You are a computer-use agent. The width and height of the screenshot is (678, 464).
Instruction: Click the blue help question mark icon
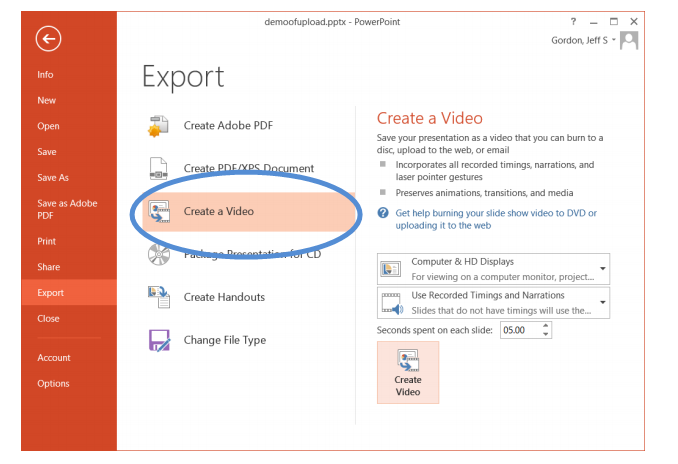[383, 213]
